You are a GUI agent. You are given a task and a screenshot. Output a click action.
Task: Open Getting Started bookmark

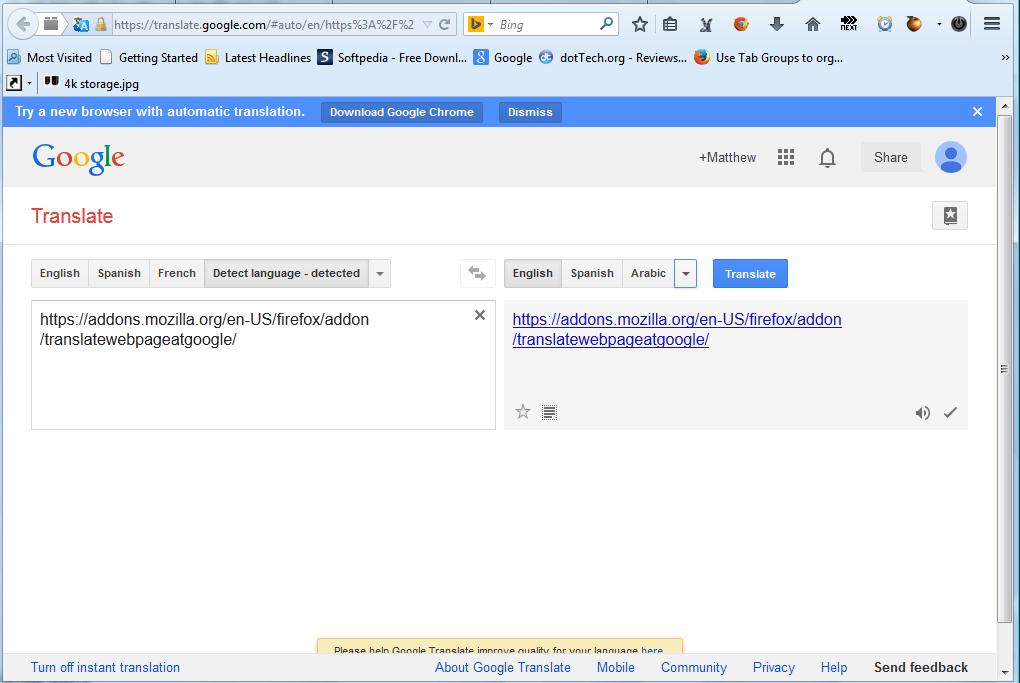pos(150,57)
